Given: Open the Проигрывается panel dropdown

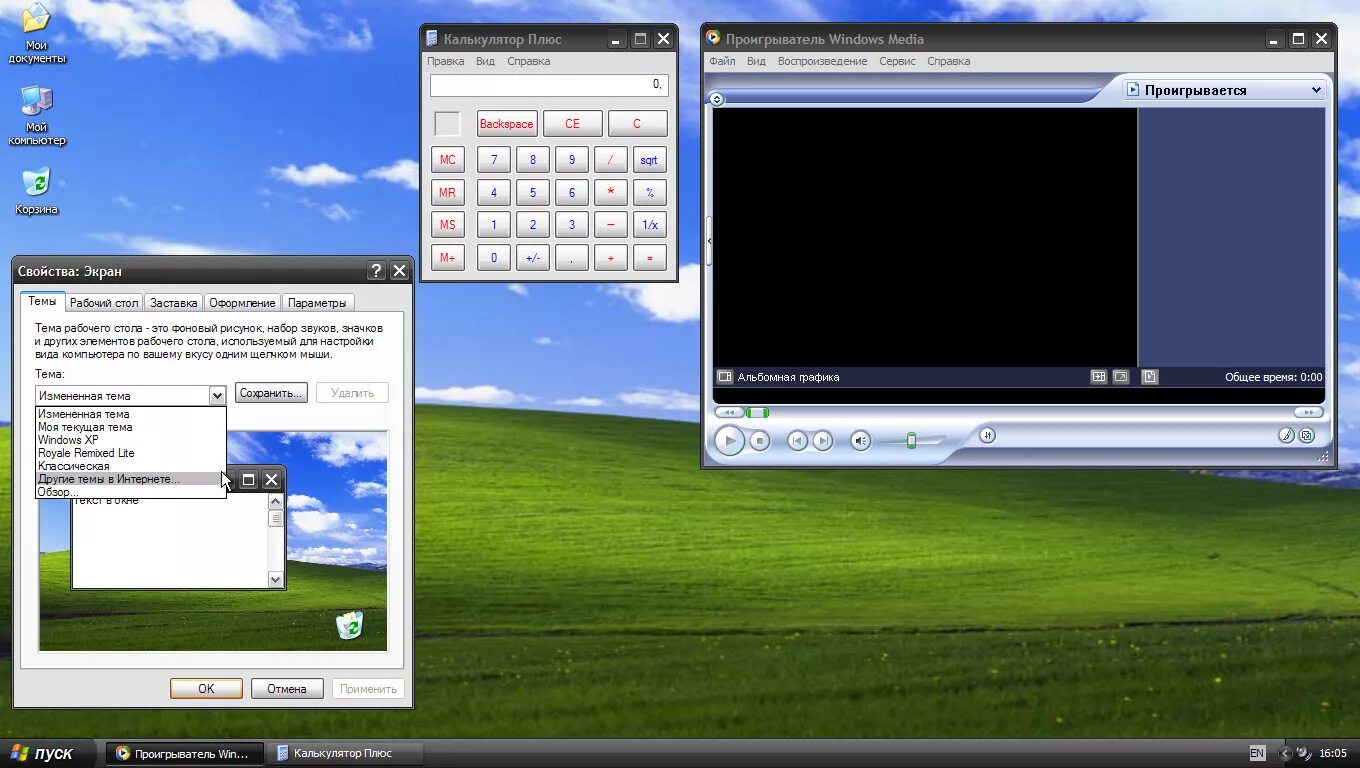Looking at the screenshot, I should [x=1317, y=90].
